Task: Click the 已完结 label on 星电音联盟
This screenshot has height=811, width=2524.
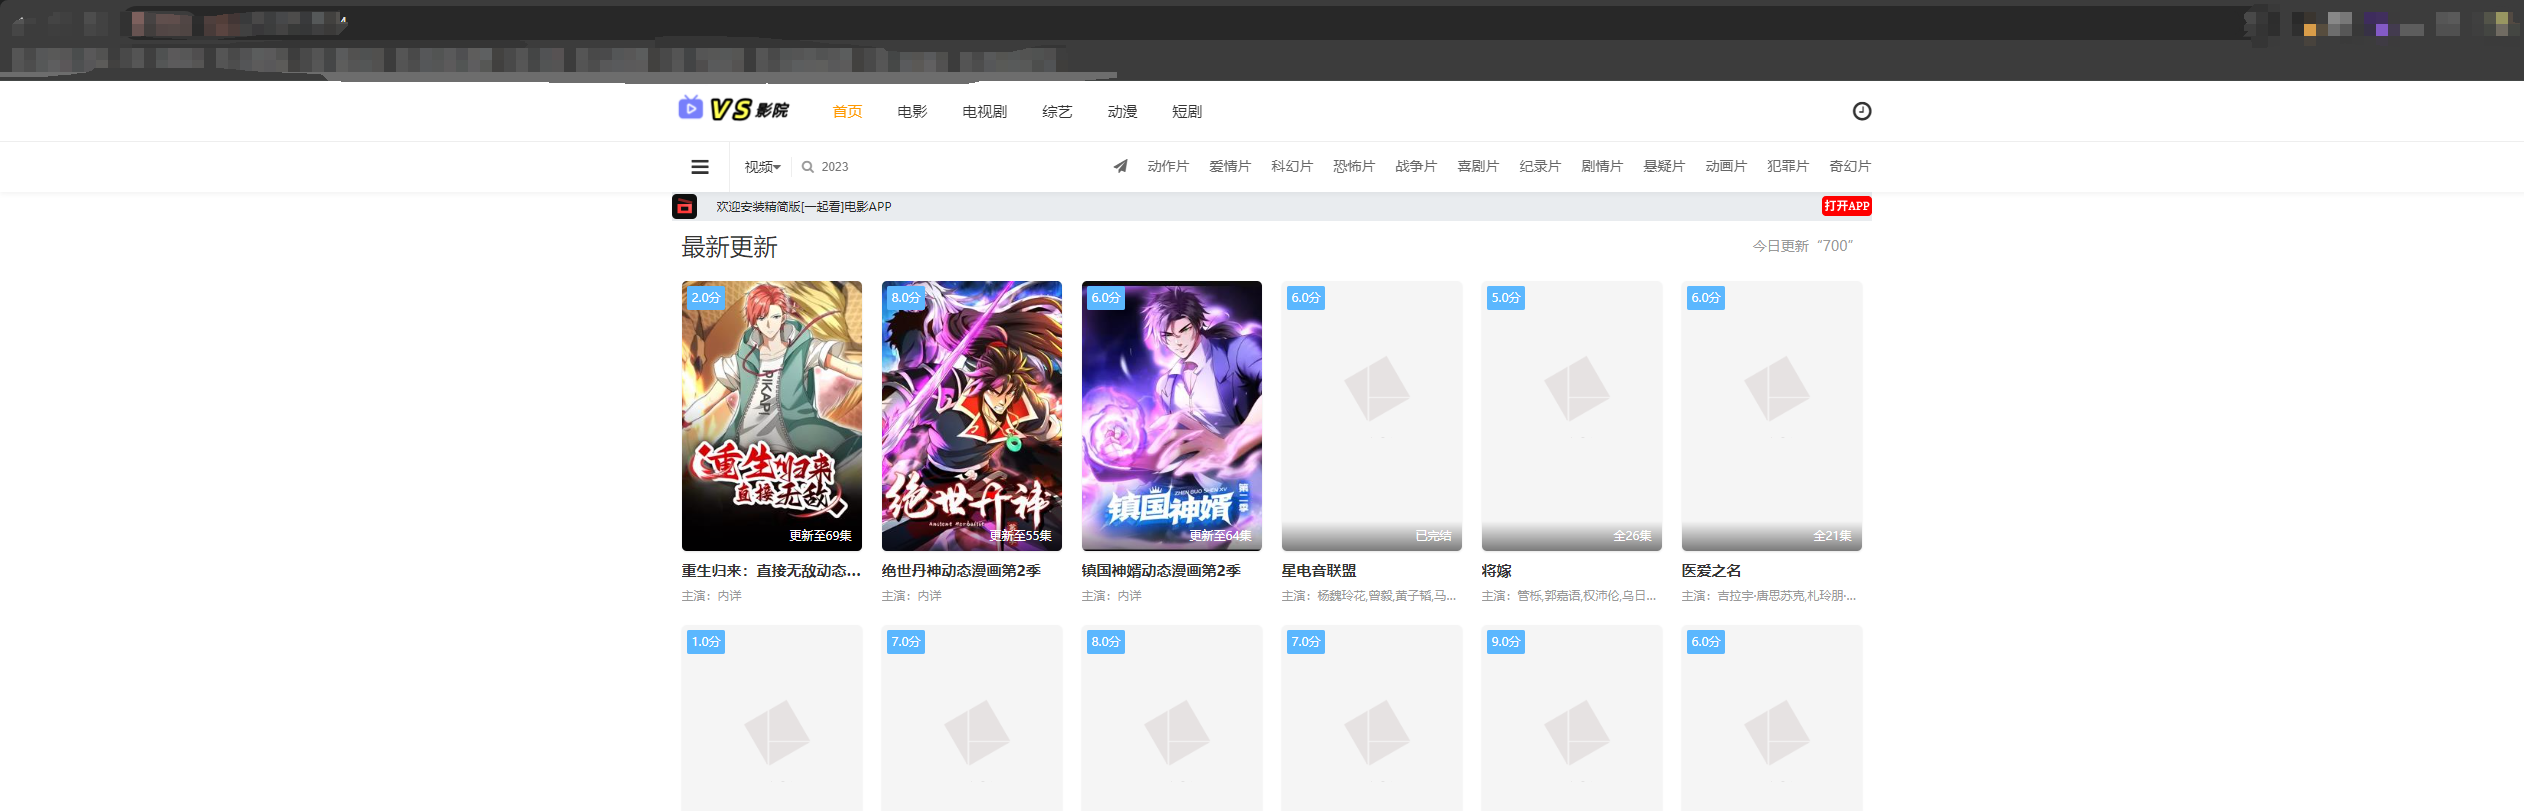Action: click(x=1433, y=536)
